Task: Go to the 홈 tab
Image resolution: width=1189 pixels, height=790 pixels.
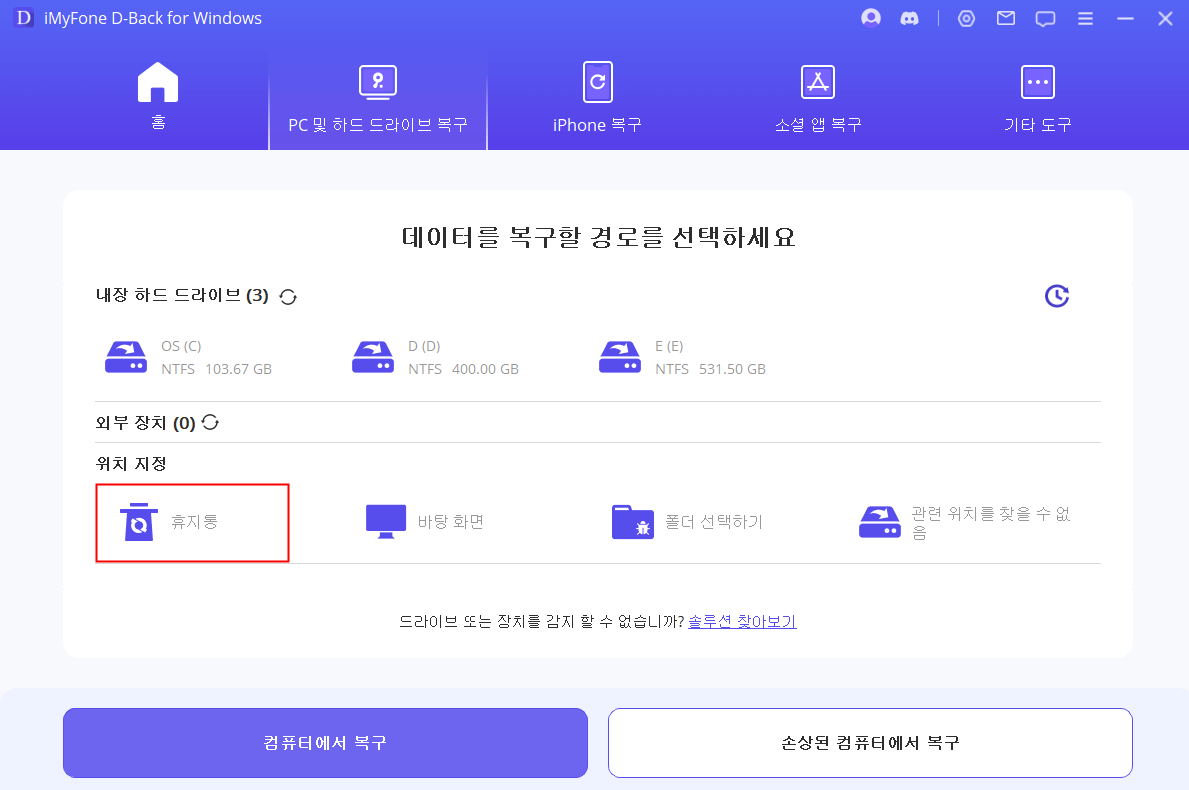Action: pos(158,96)
